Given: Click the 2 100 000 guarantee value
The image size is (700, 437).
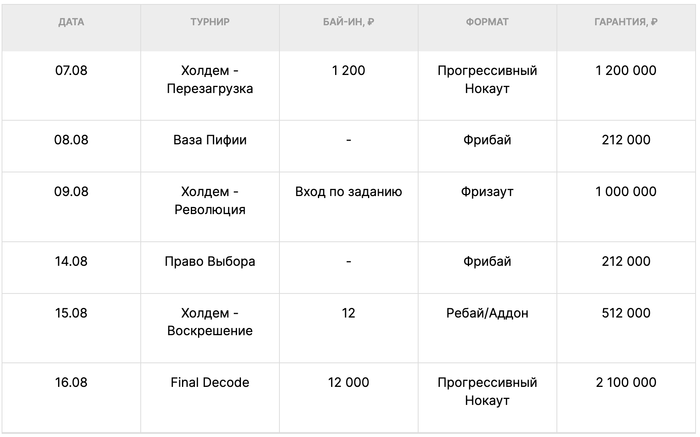Looking at the screenshot, I should (x=626, y=383).
